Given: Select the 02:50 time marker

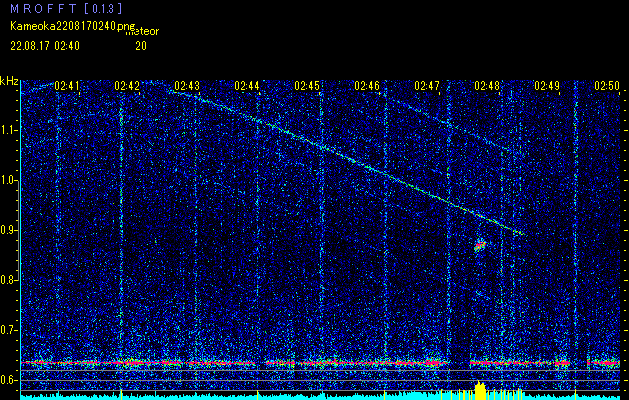Looking at the screenshot, I should (x=607, y=86).
